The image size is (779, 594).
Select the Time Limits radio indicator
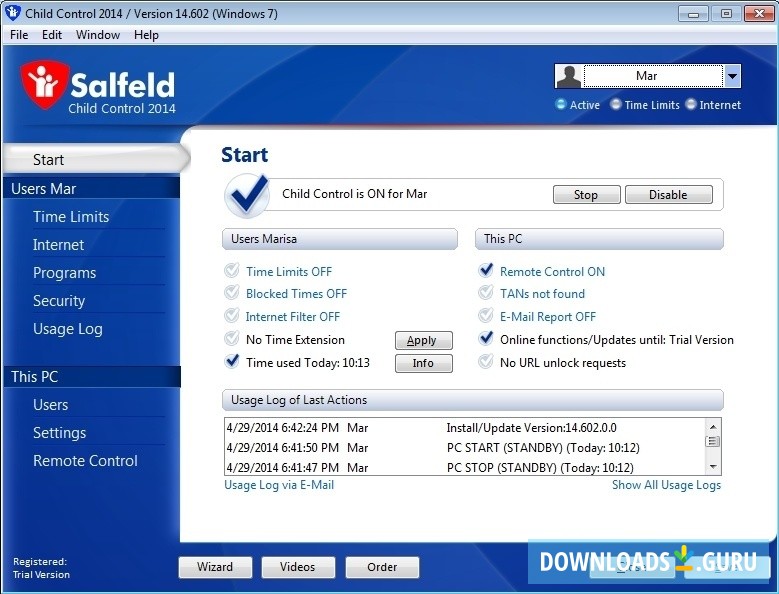(x=616, y=104)
